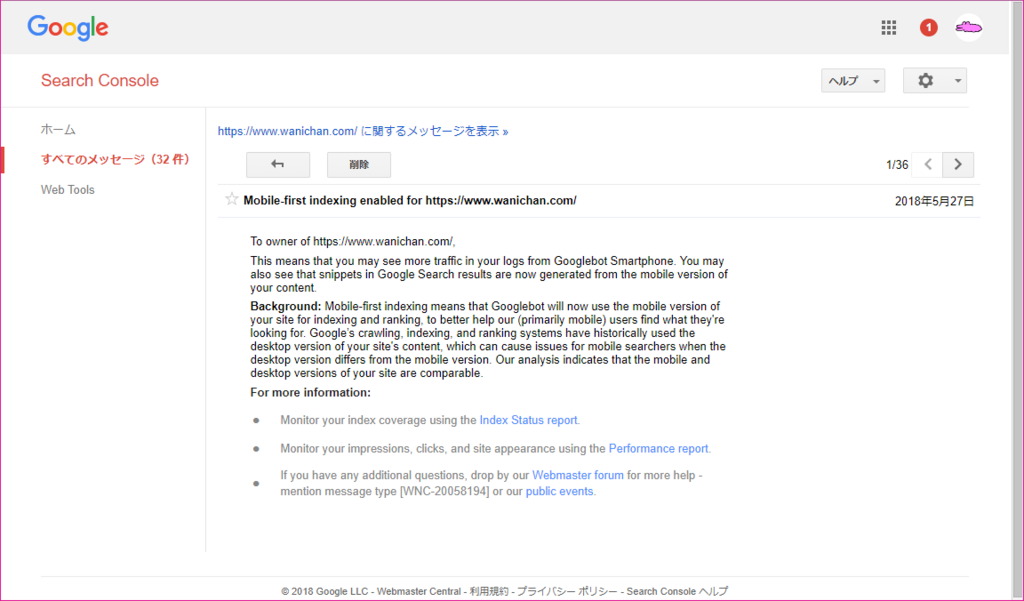1024x601 pixels.
Task: Select すべてのメッセージ (32 件)
Action: pos(115,159)
